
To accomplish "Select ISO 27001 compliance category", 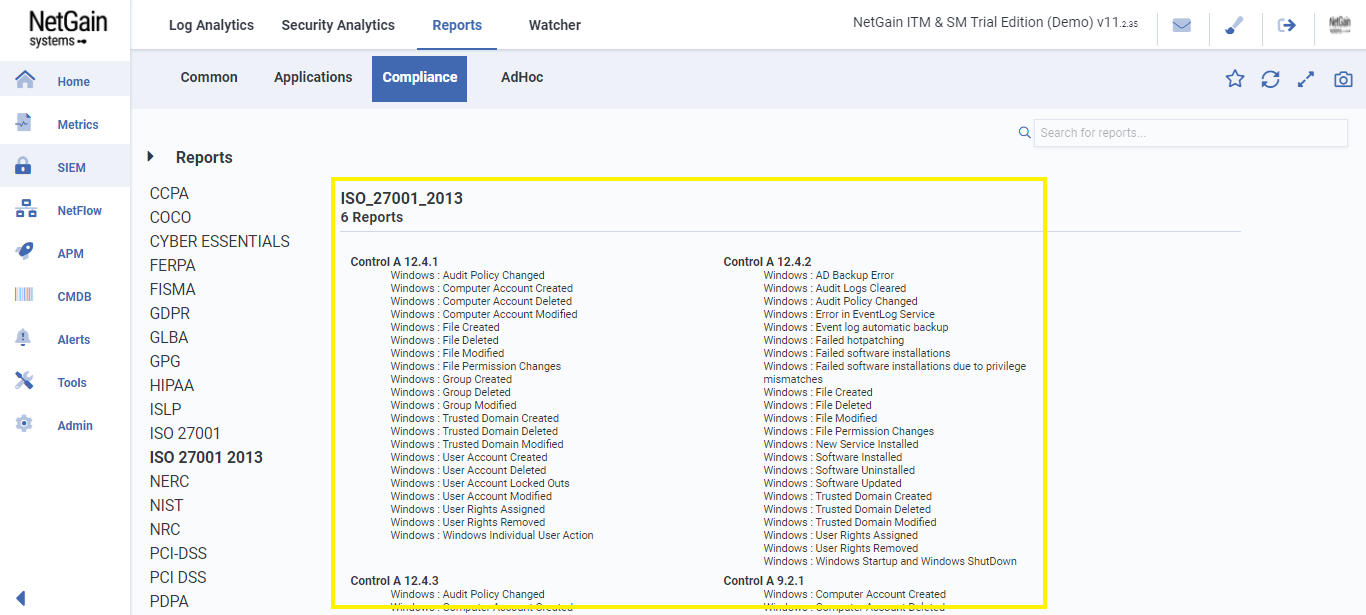I will [185, 433].
